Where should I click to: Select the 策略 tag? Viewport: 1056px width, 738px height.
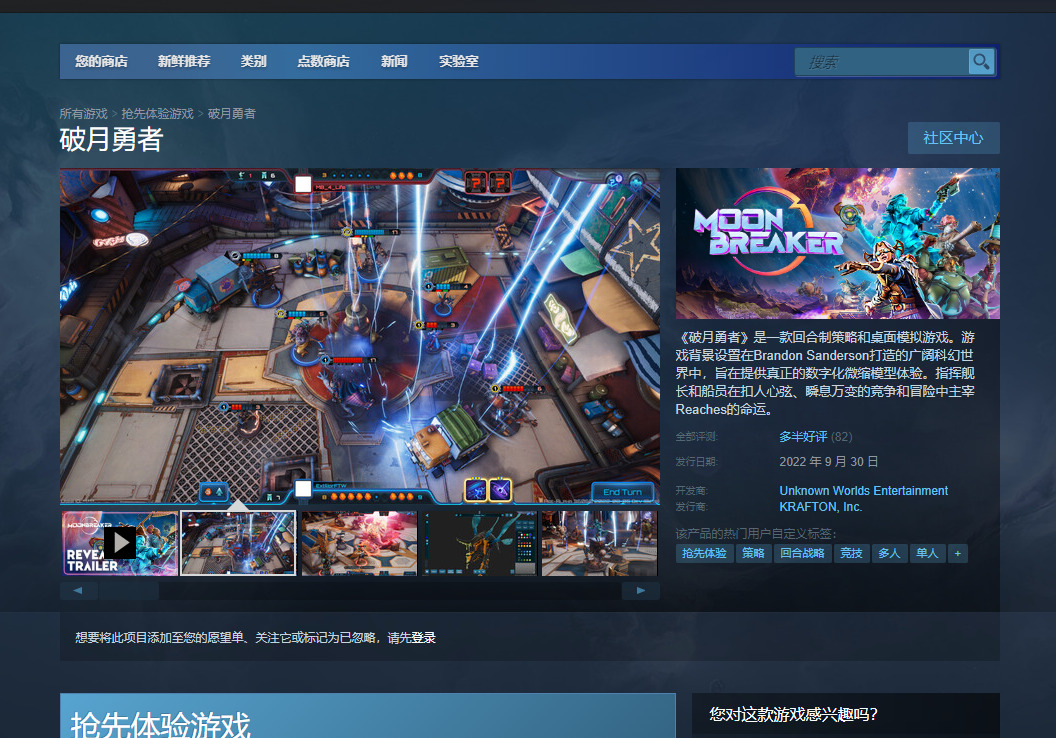pyautogui.click(x=754, y=554)
